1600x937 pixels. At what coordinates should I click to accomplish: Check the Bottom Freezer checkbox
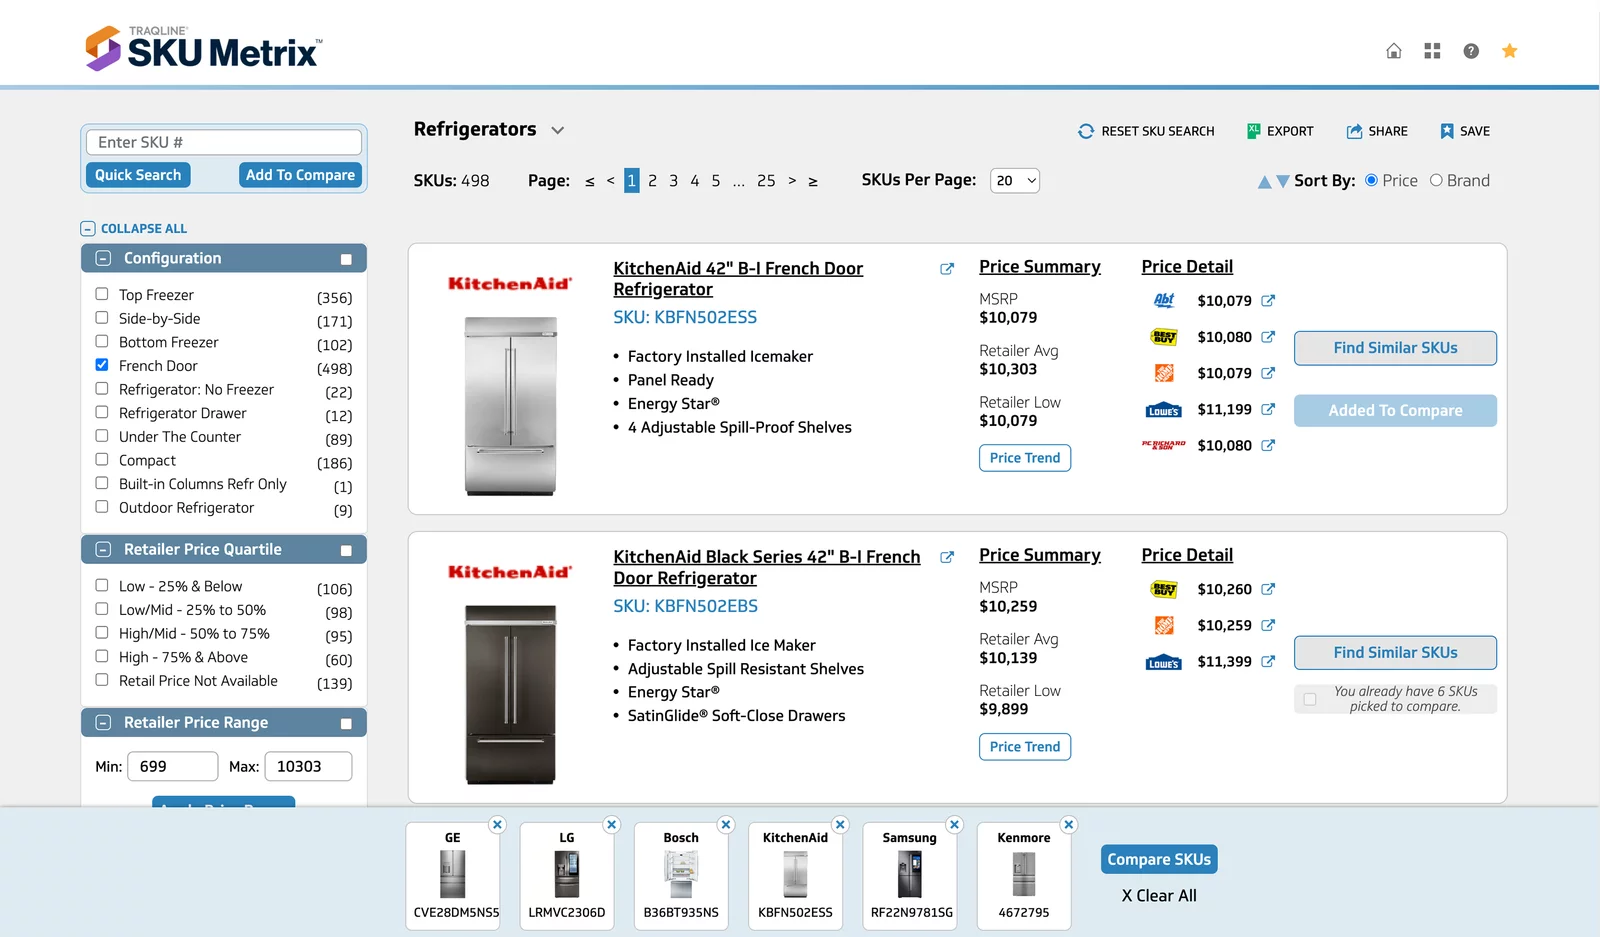pyautogui.click(x=102, y=341)
